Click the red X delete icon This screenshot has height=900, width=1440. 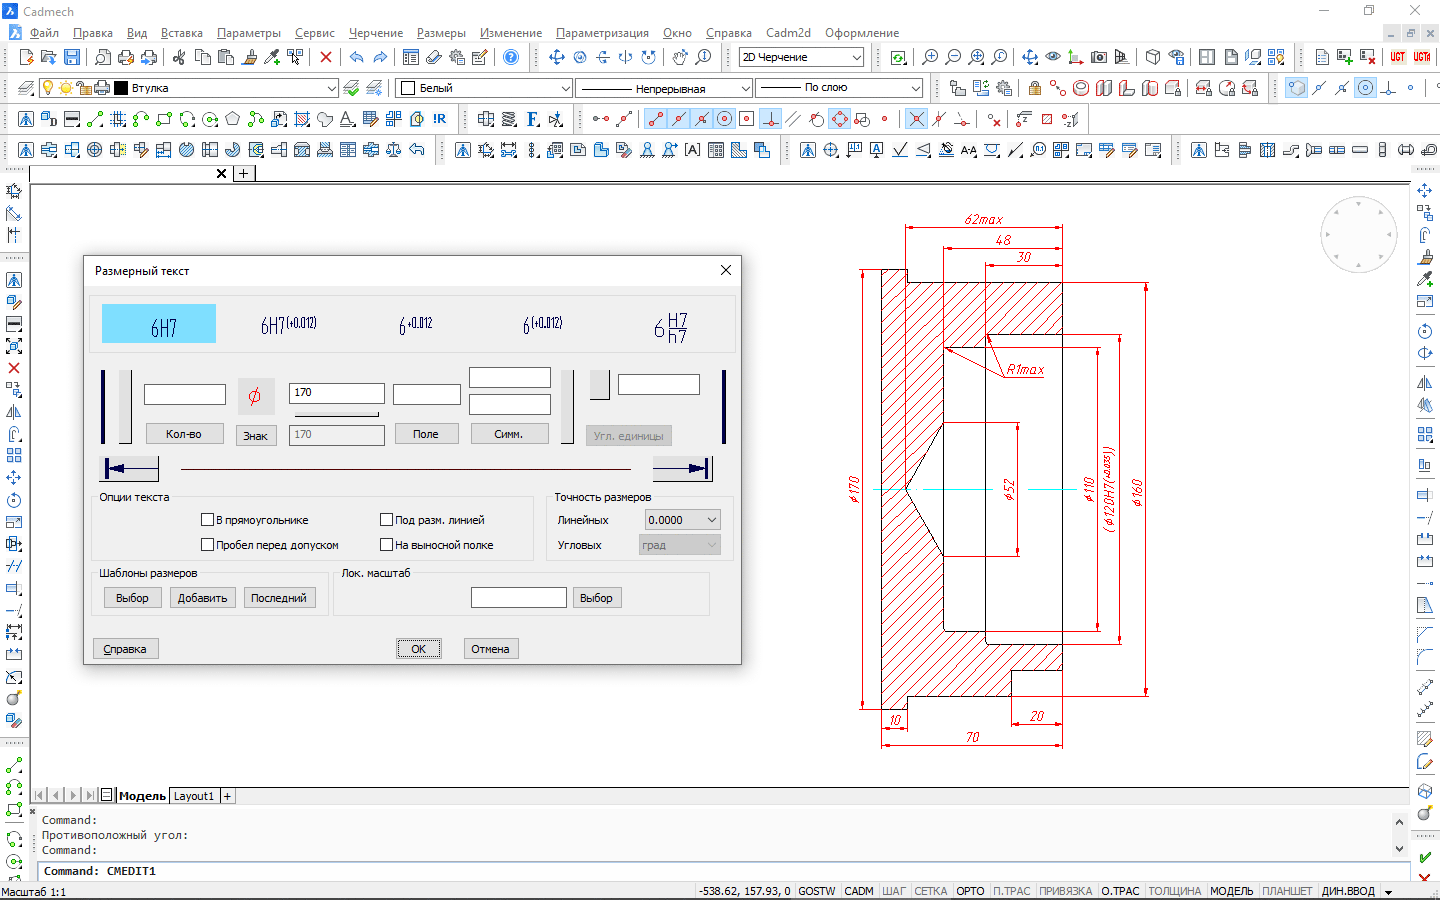(326, 57)
